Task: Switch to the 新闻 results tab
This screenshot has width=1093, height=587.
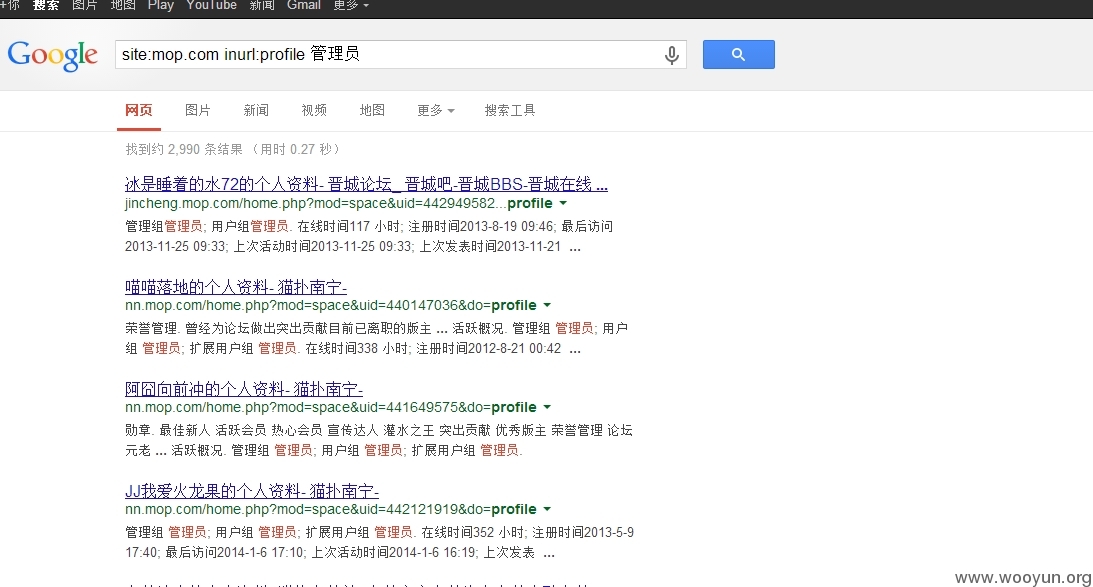Action: [256, 110]
